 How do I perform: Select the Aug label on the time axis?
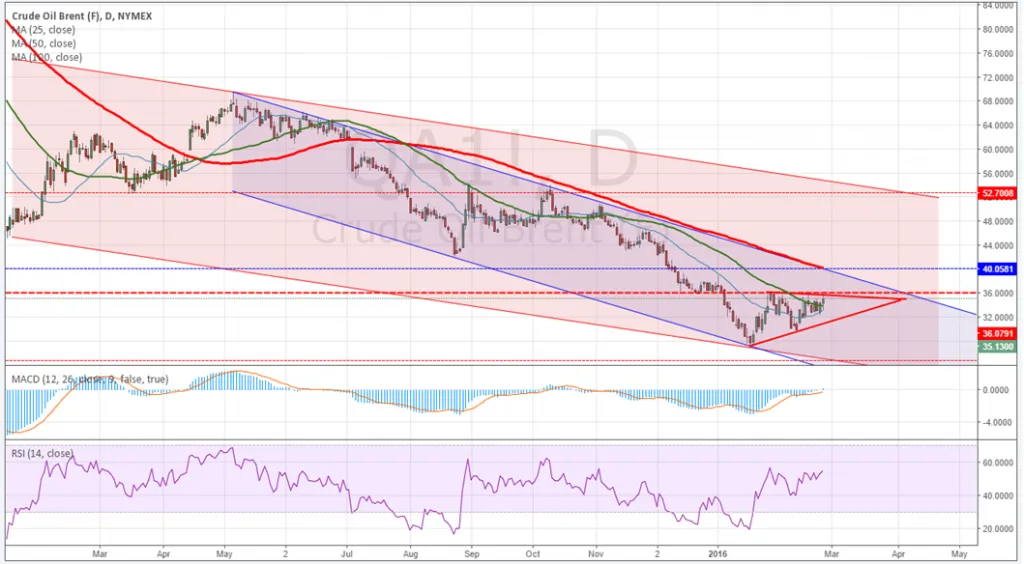(x=409, y=551)
